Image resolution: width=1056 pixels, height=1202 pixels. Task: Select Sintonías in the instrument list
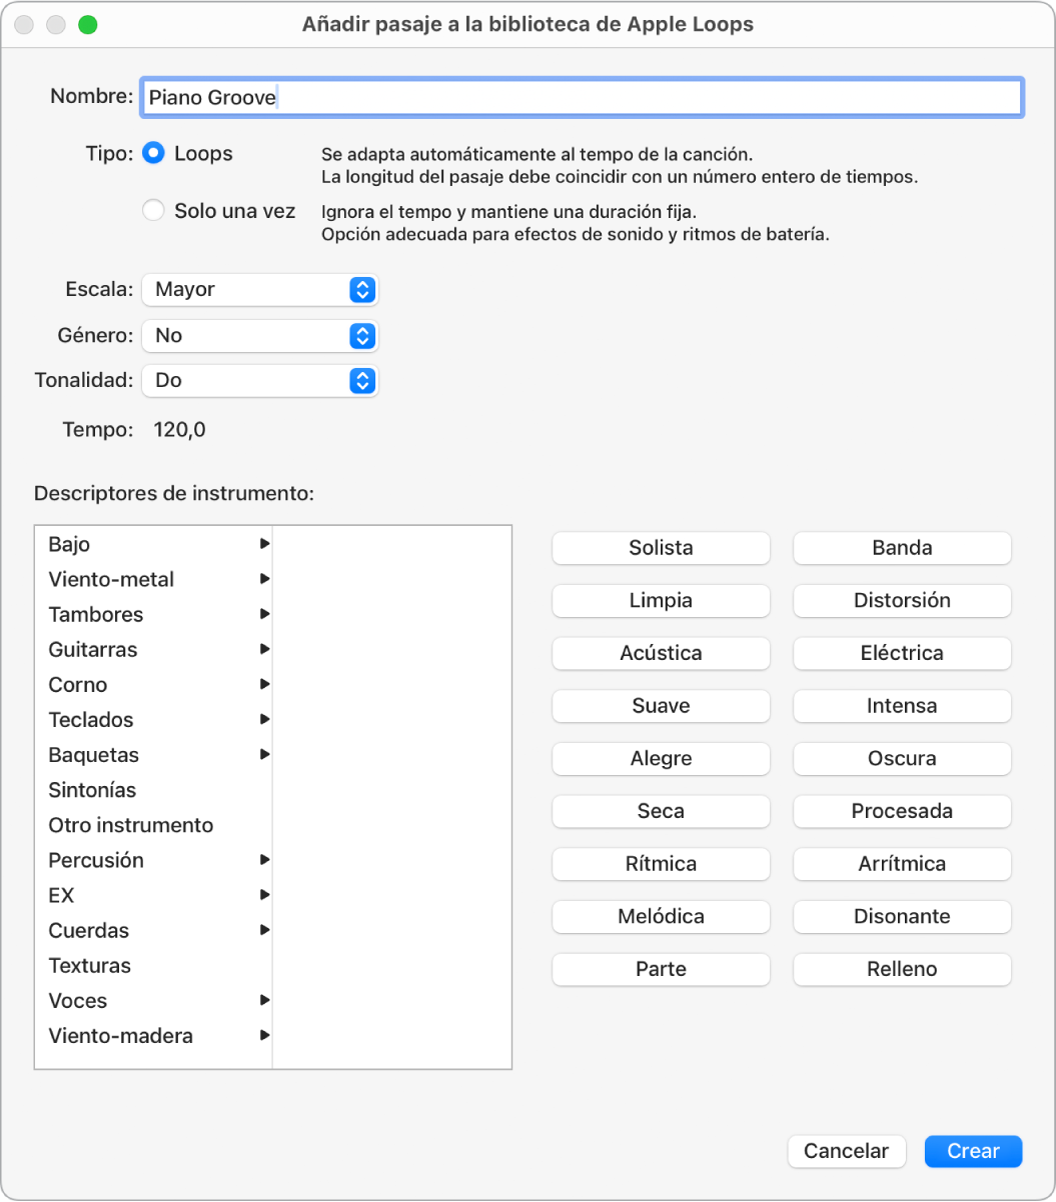pyautogui.click(x=154, y=790)
